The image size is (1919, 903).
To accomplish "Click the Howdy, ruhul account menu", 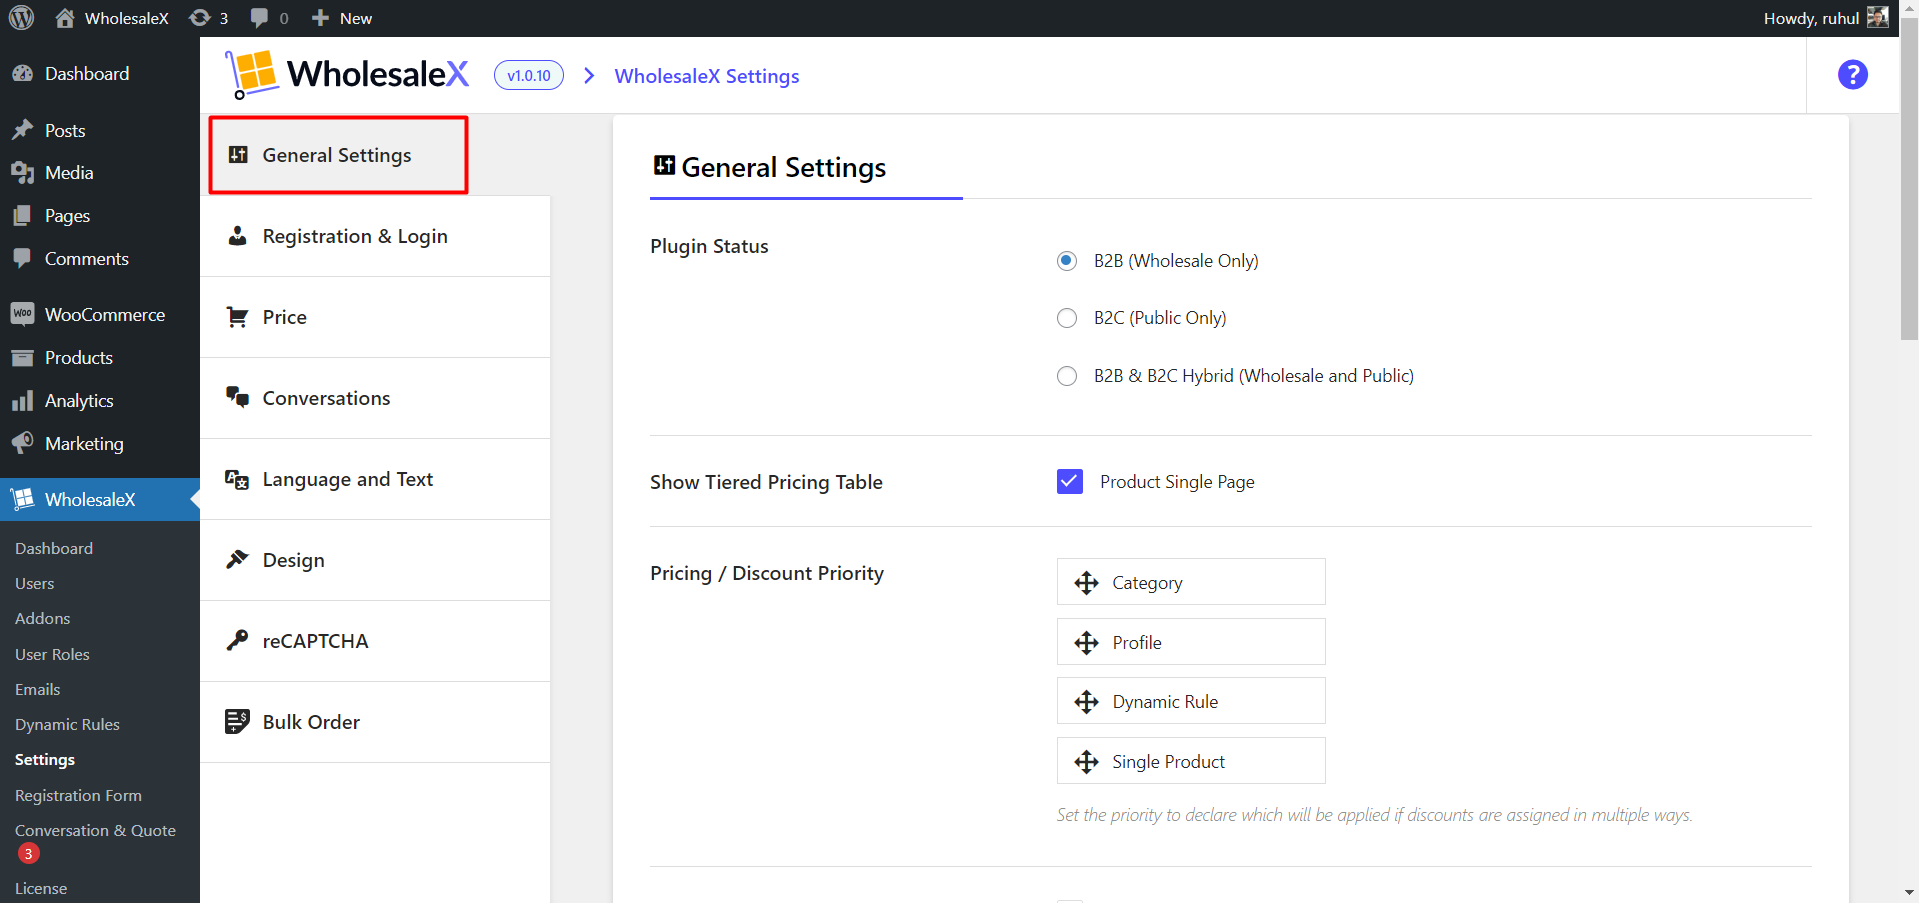I will pyautogui.click(x=1825, y=18).
